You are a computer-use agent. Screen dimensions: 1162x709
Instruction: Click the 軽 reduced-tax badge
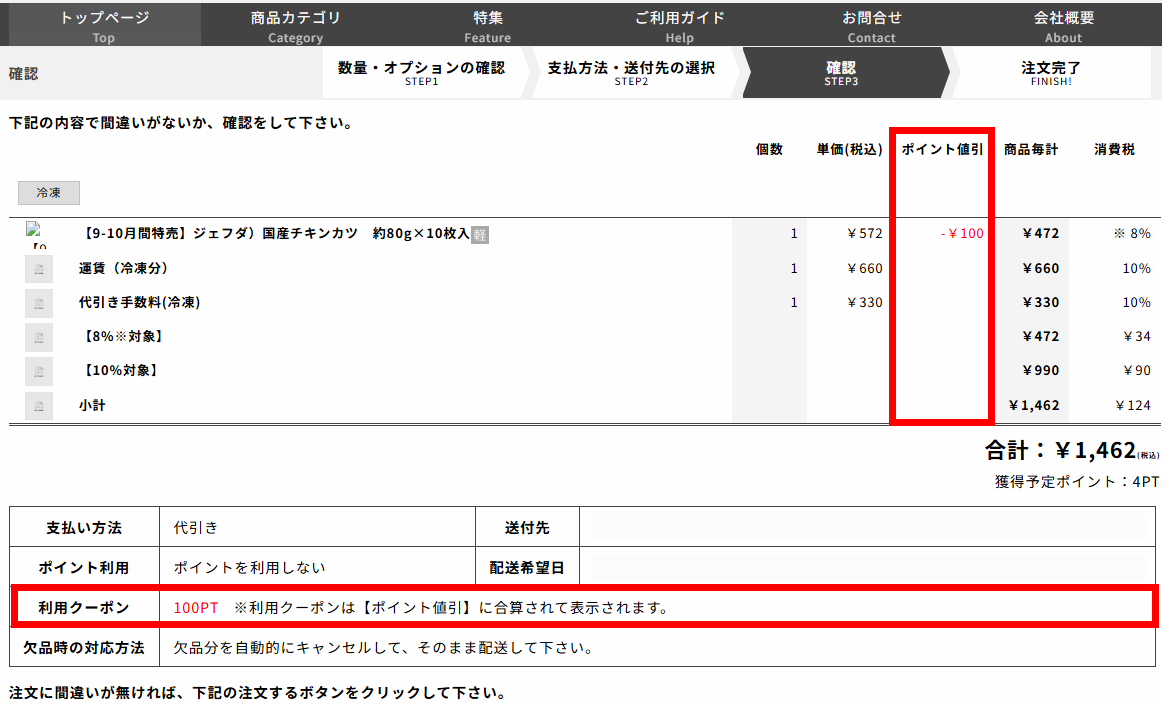point(480,235)
